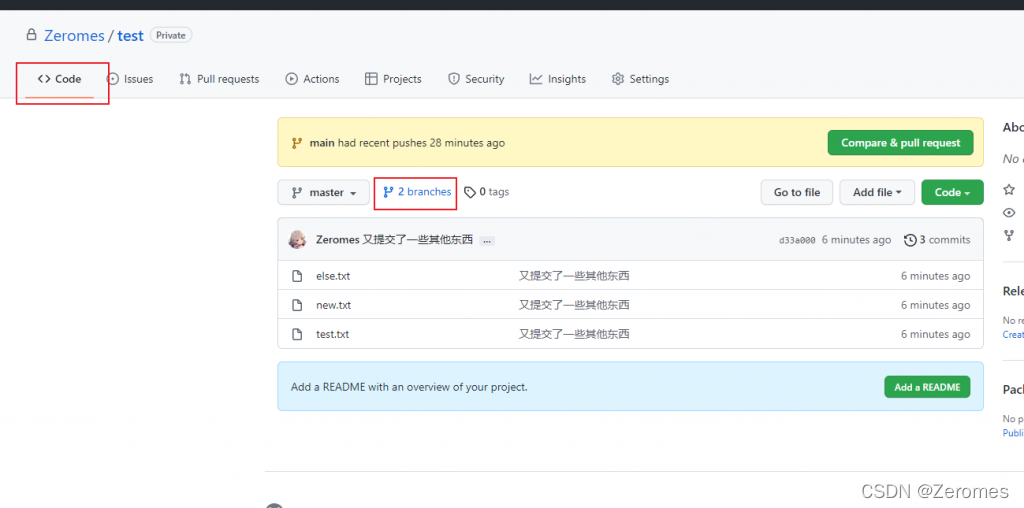Open the master branch dropdown
The image size is (1024, 508).
point(323,193)
